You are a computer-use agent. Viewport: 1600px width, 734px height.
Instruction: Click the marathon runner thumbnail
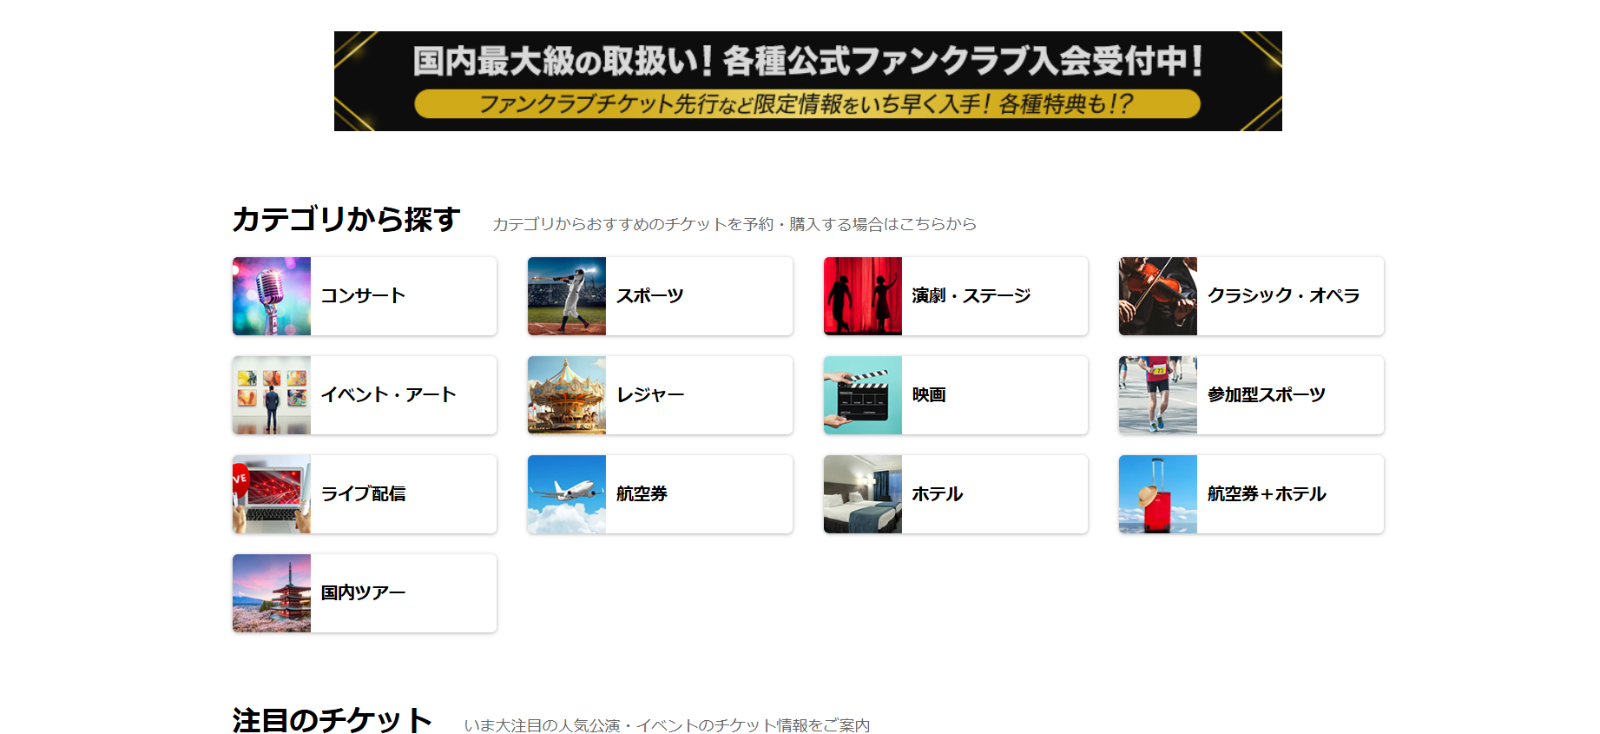point(1157,395)
